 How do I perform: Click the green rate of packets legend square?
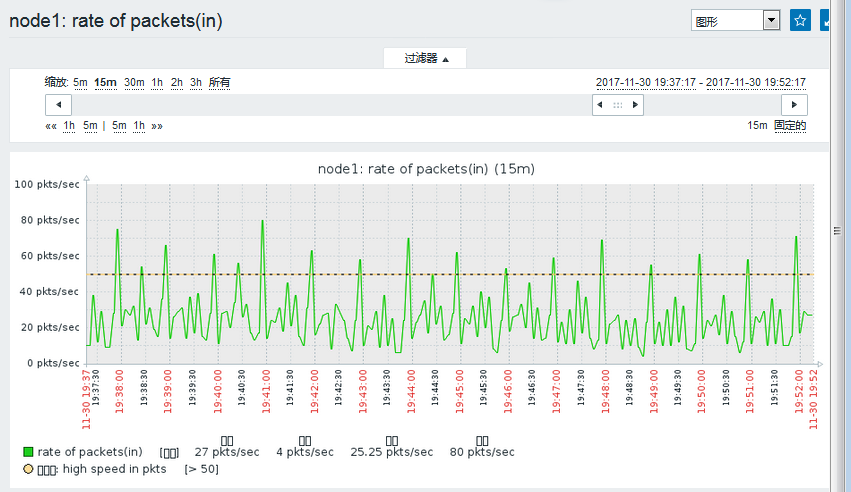tap(28, 452)
